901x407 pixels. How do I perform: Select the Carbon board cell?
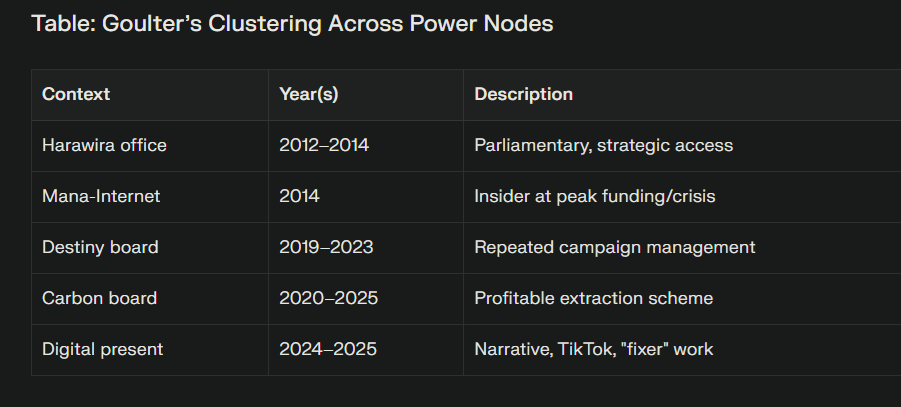(99, 298)
